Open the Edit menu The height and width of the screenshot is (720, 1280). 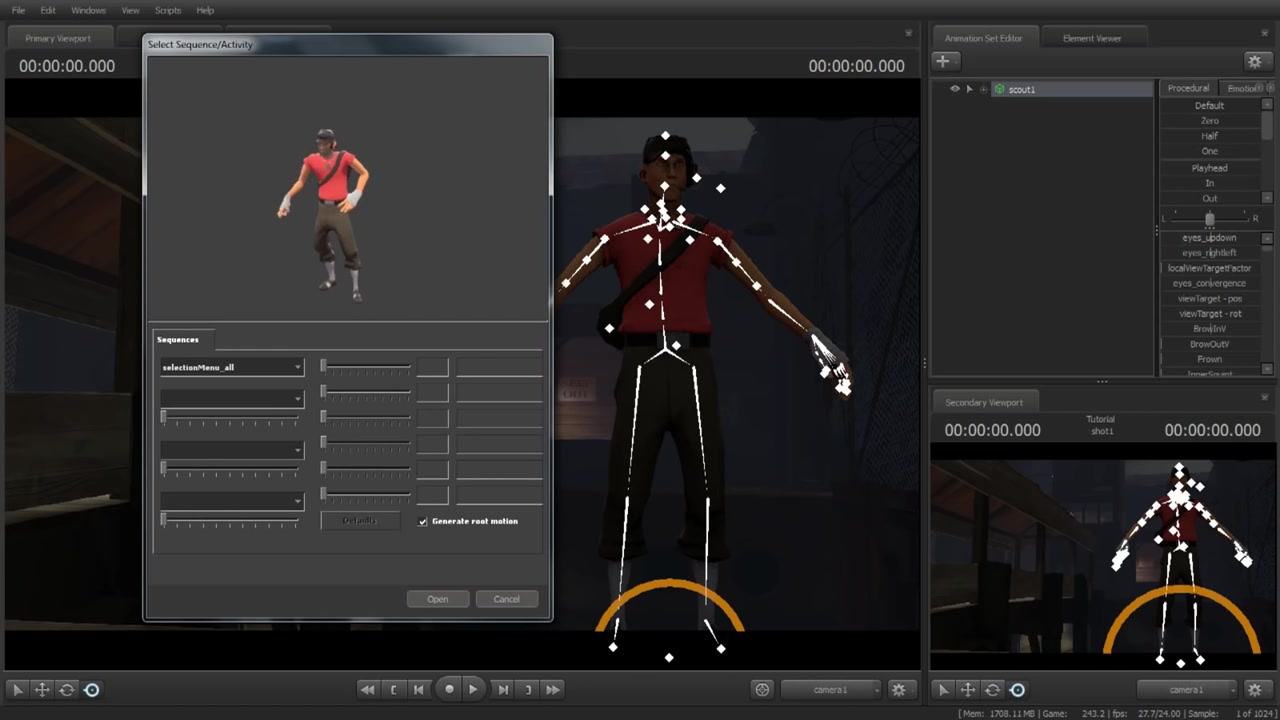(x=48, y=10)
